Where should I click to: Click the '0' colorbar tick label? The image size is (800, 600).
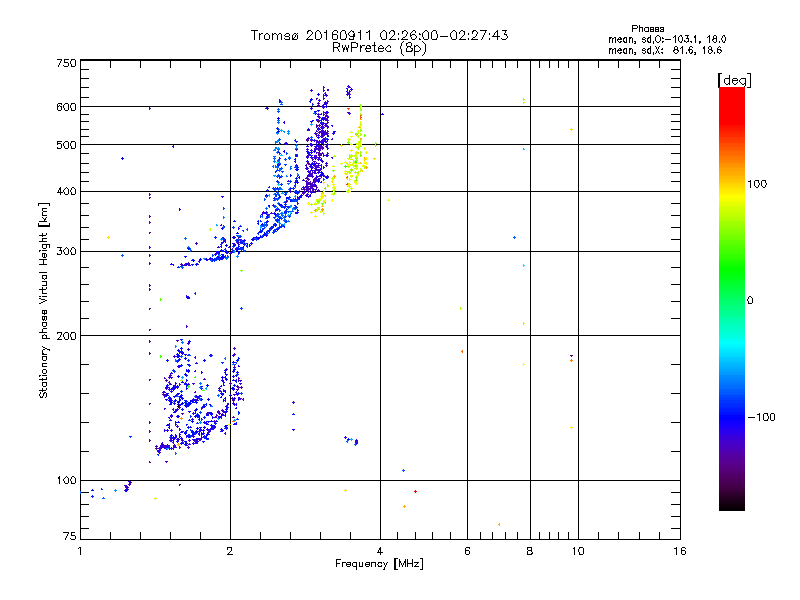point(750,301)
